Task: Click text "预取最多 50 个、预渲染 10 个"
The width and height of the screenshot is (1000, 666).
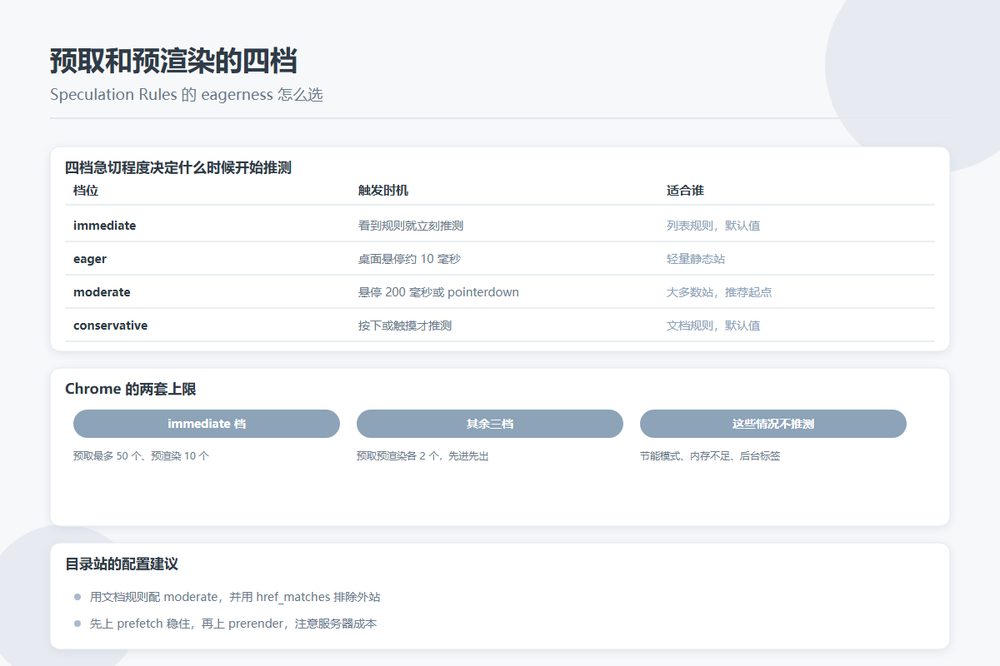Action: point(141,455)
